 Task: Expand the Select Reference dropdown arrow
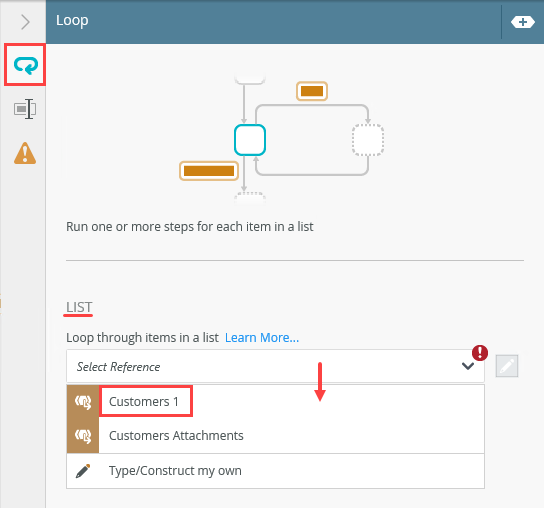[468, 366]
